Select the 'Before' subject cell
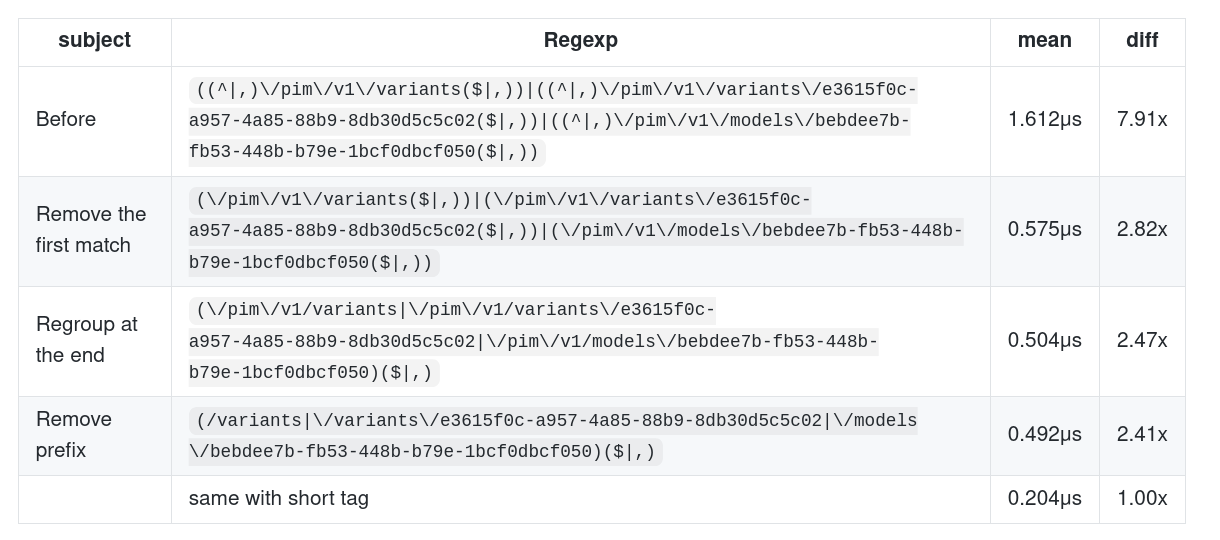1220x540 pixels. tap(66, 119)
